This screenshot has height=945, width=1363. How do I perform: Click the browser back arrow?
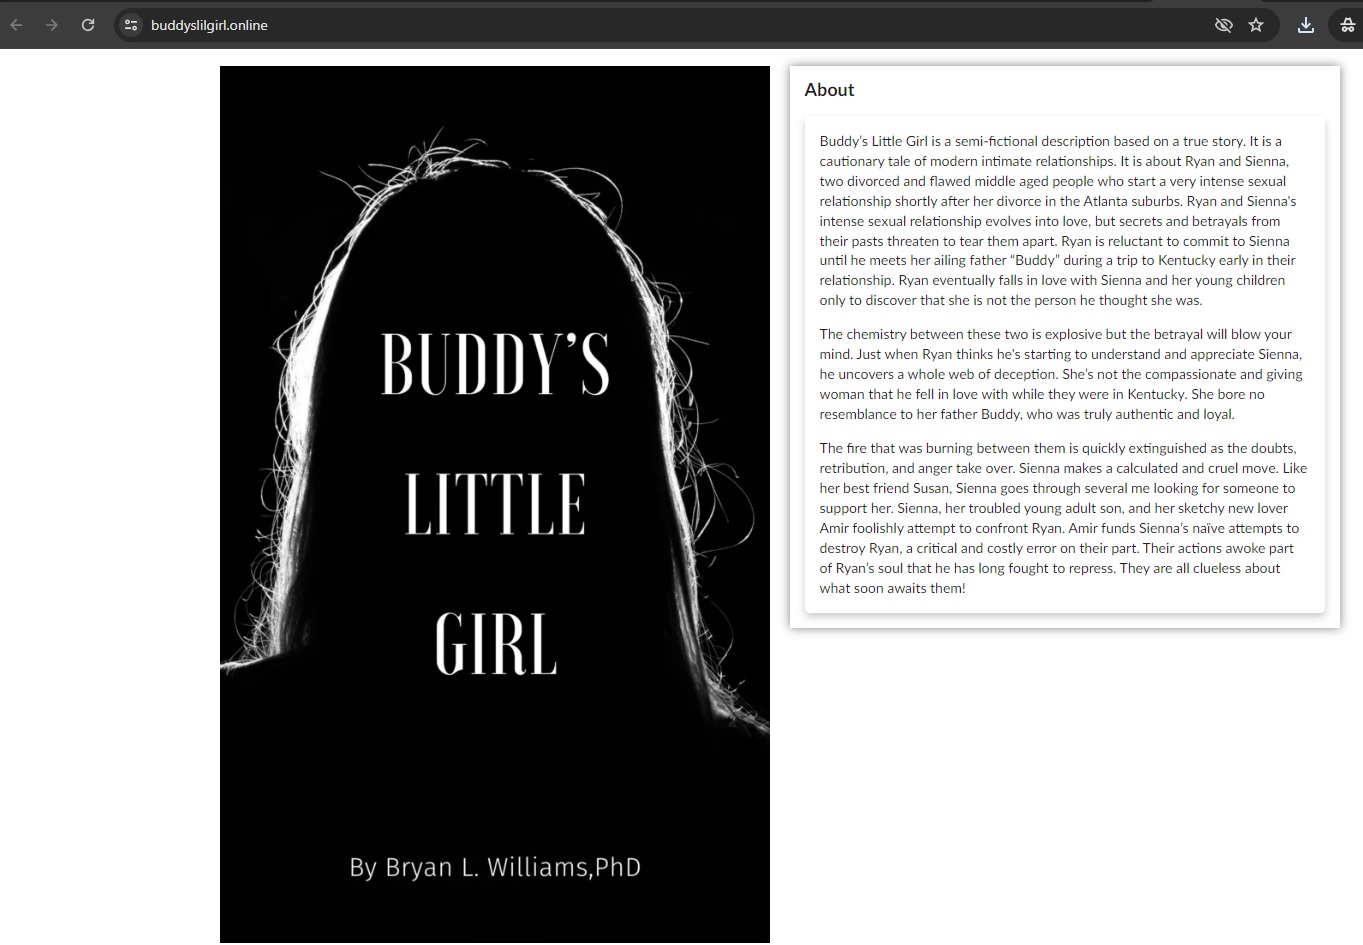(17, 25)
